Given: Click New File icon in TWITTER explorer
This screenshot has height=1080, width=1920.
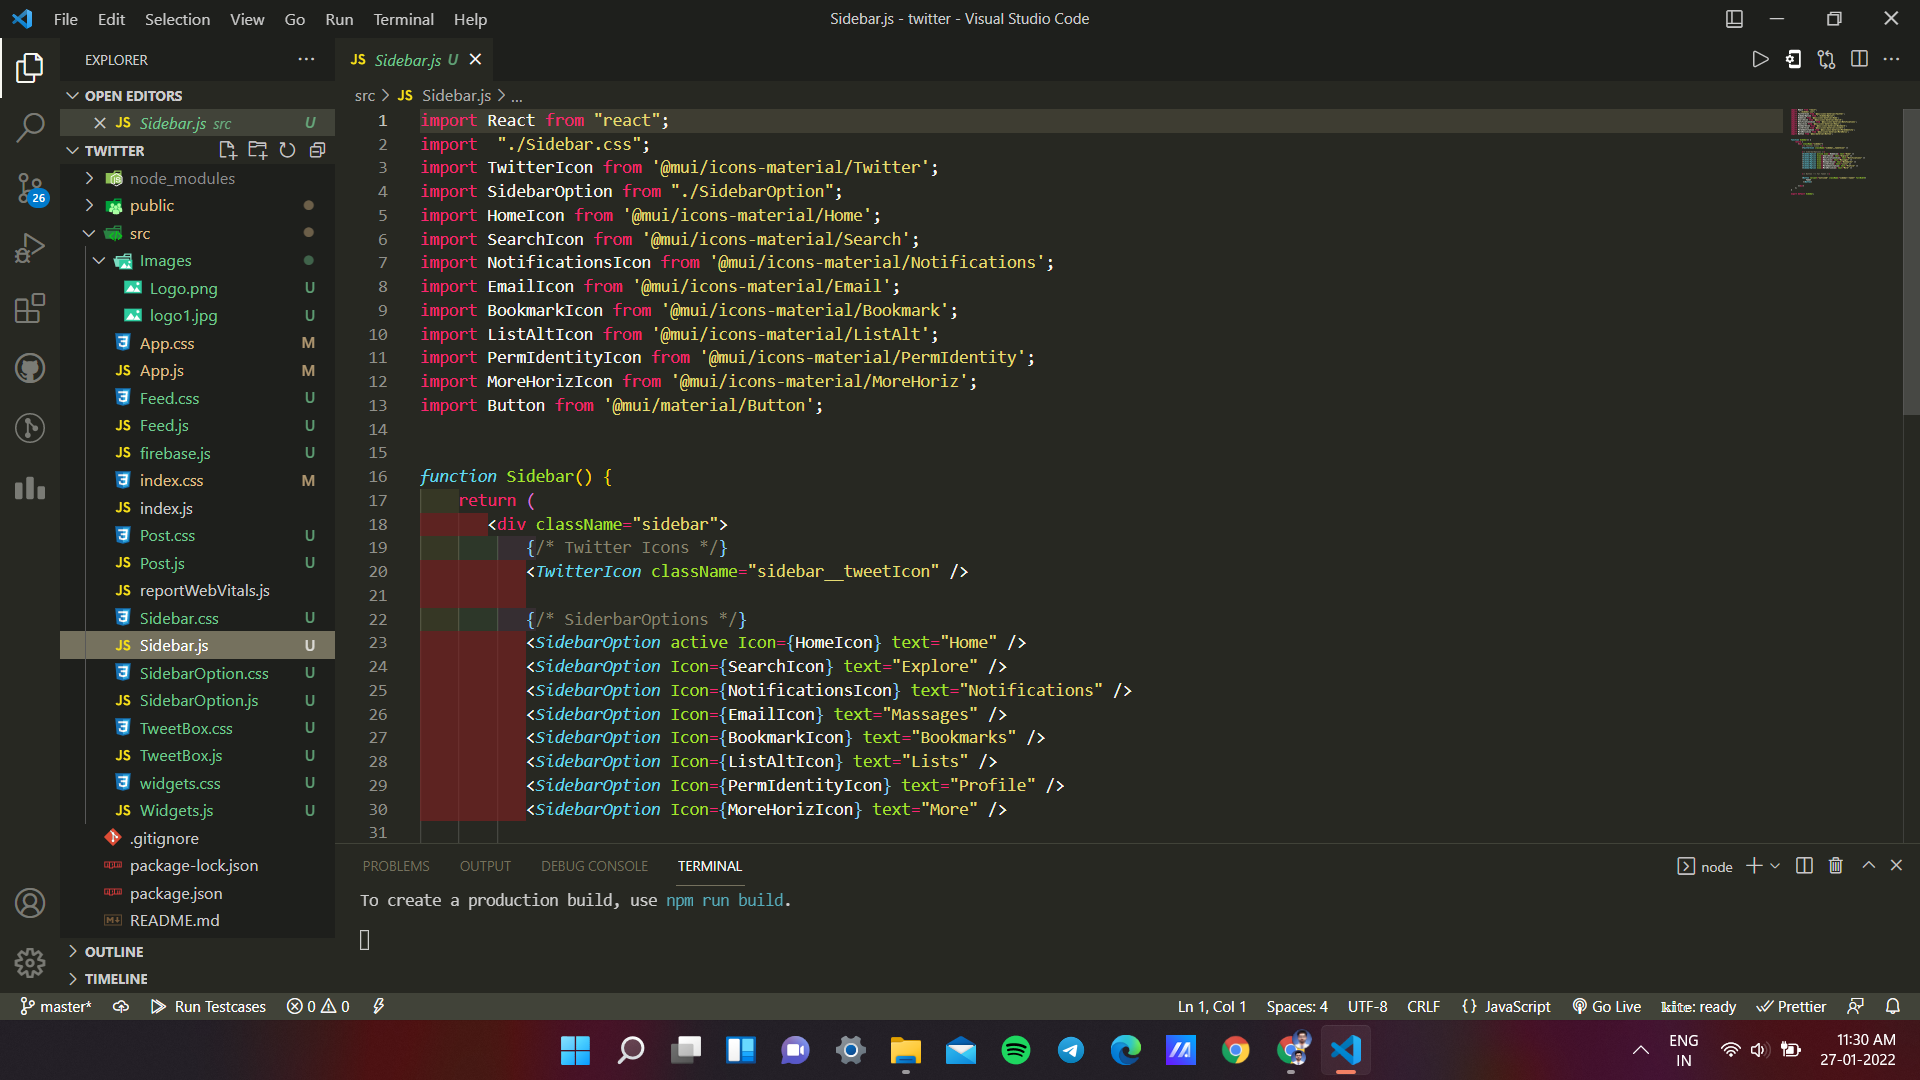Looking at the screenshot, I should (227, 150).
